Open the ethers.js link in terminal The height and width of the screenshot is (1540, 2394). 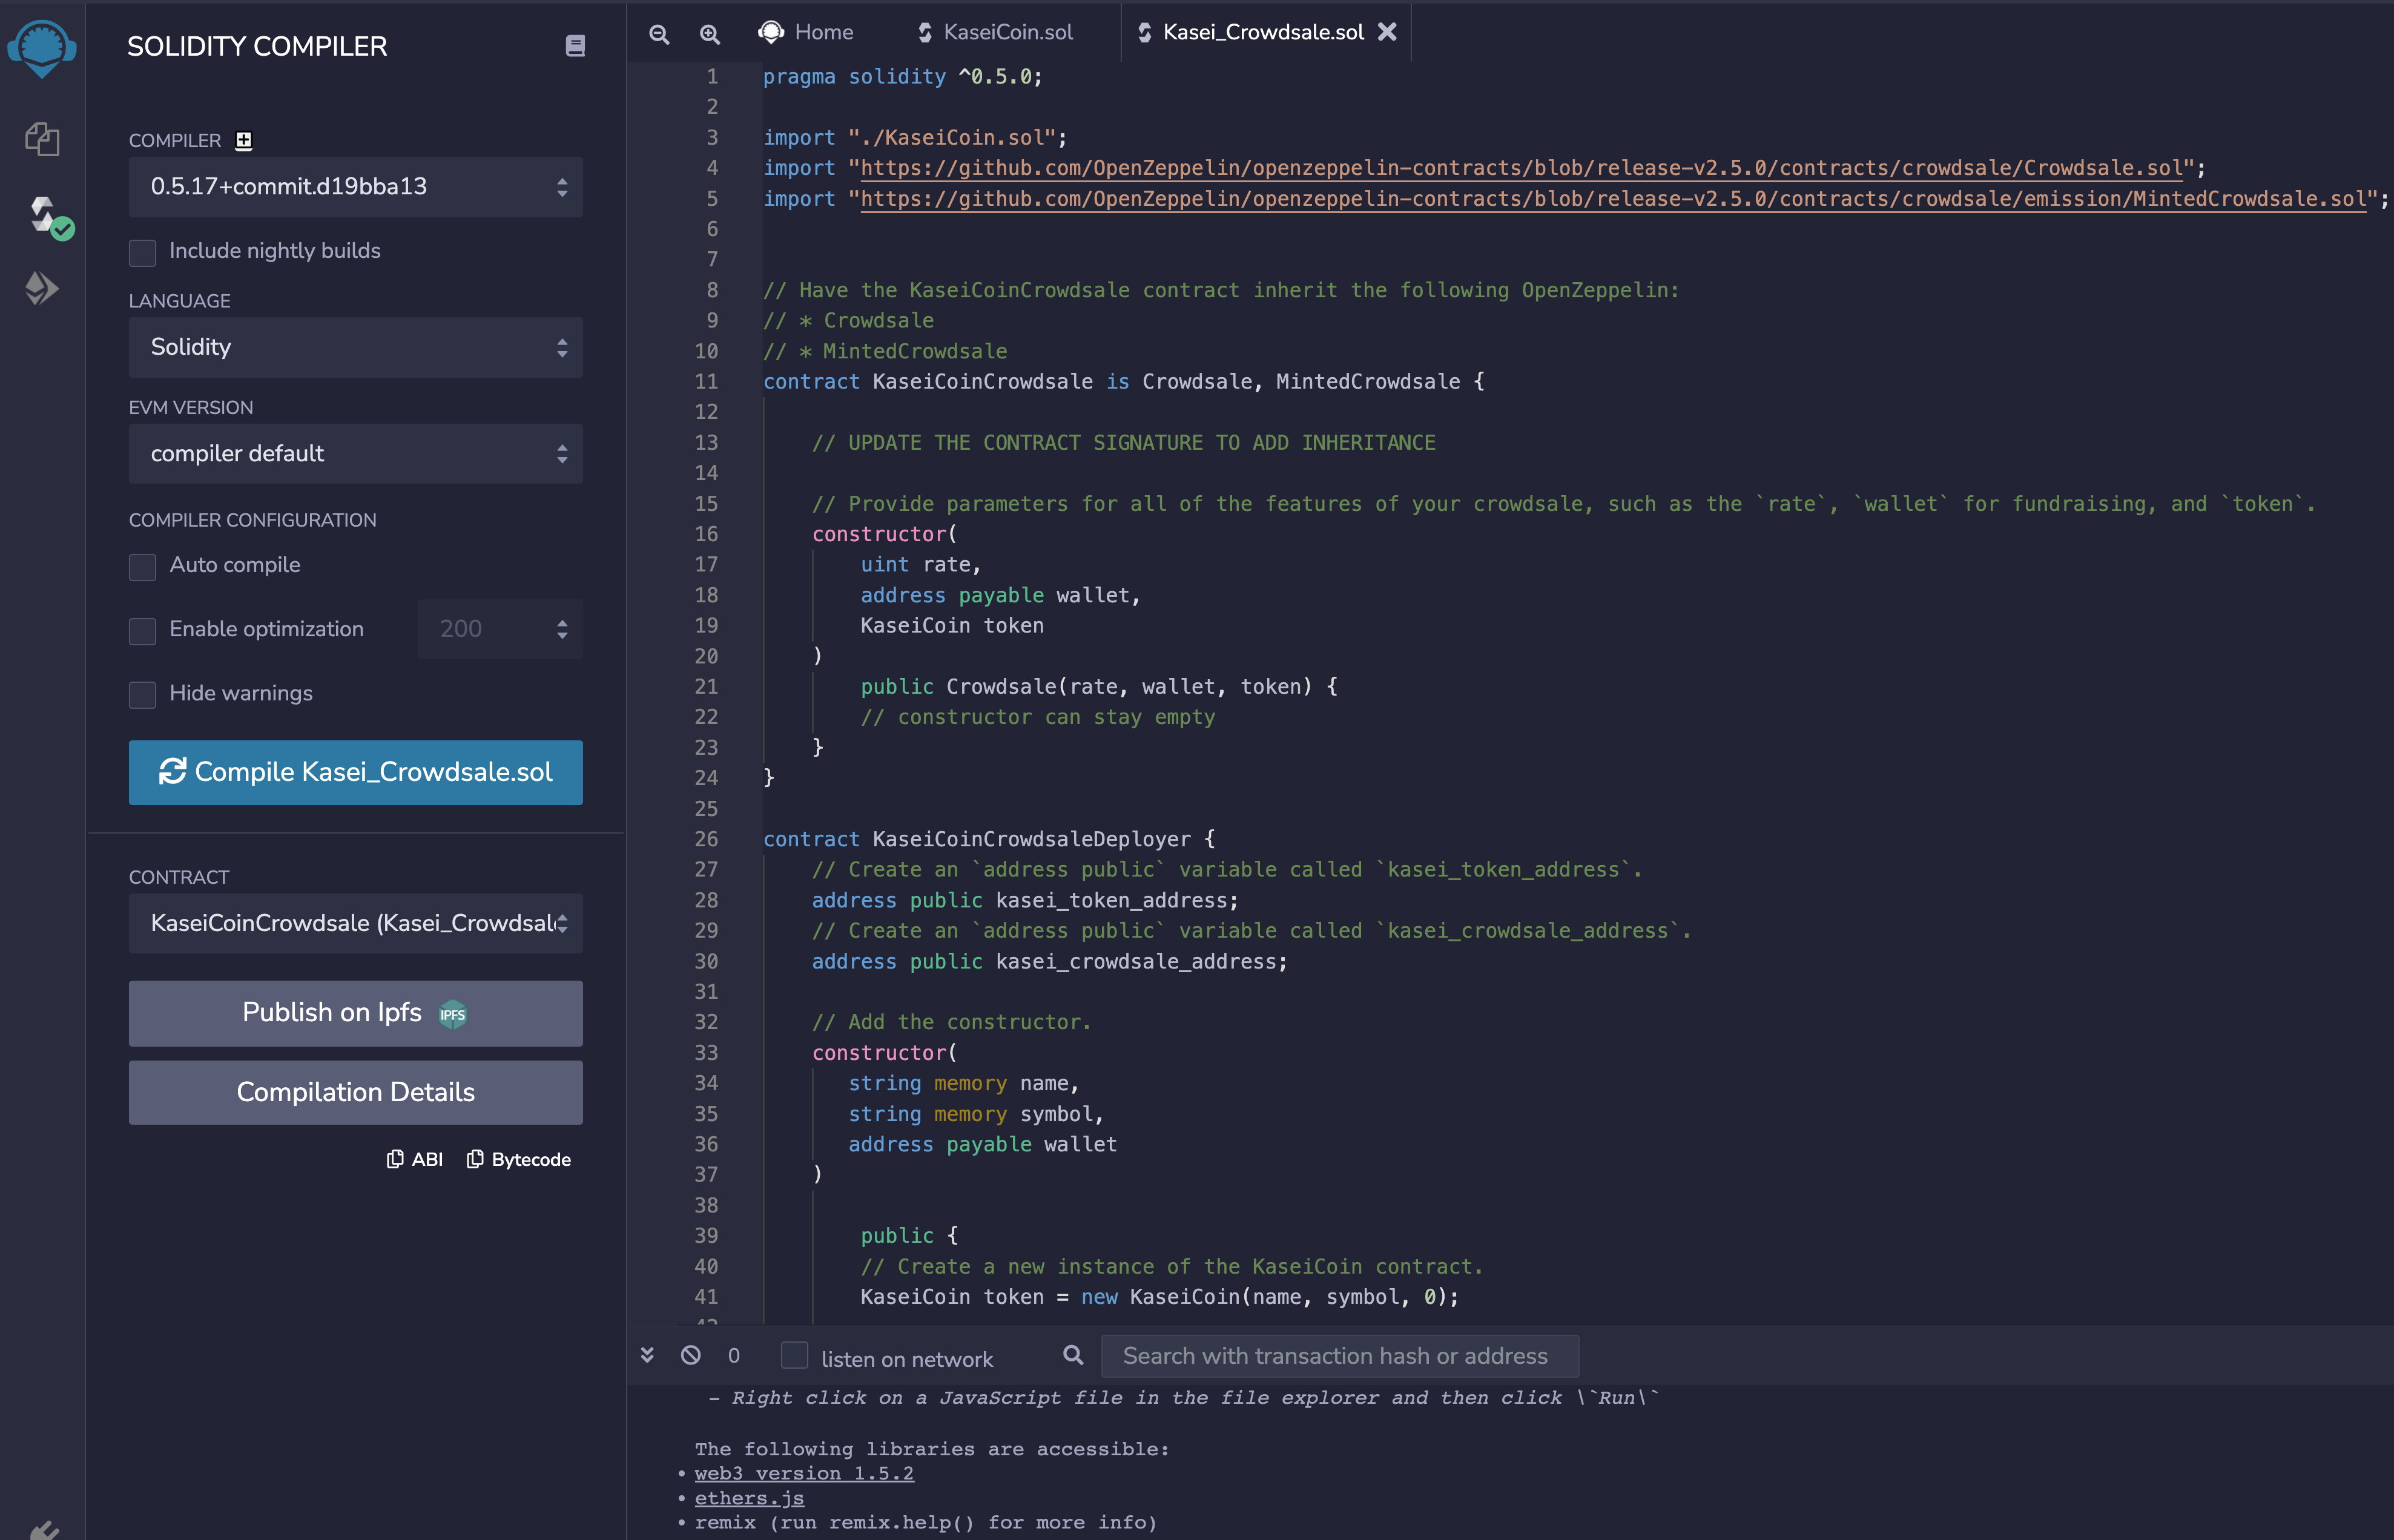[749, 1499]
